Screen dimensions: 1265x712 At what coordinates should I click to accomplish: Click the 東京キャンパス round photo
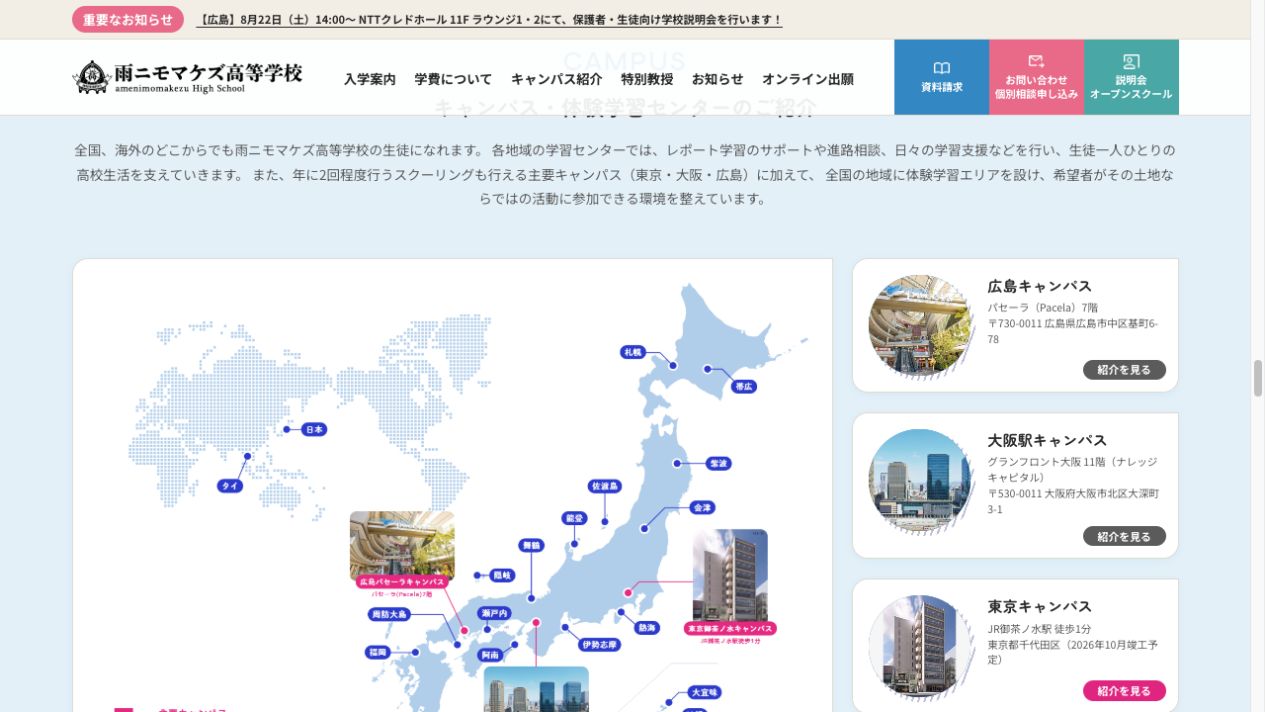tap(920, 647)
